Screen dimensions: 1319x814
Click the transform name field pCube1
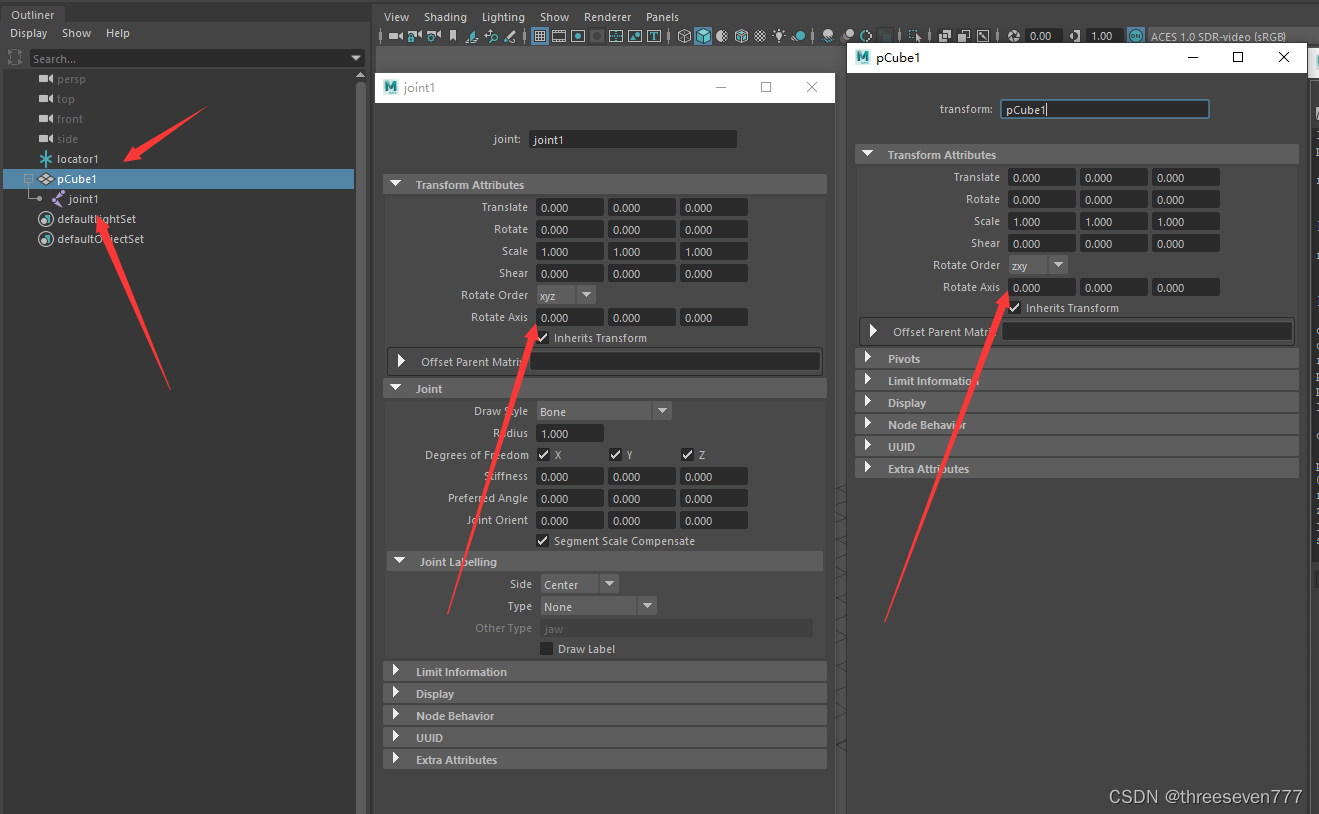(1105, 109)
